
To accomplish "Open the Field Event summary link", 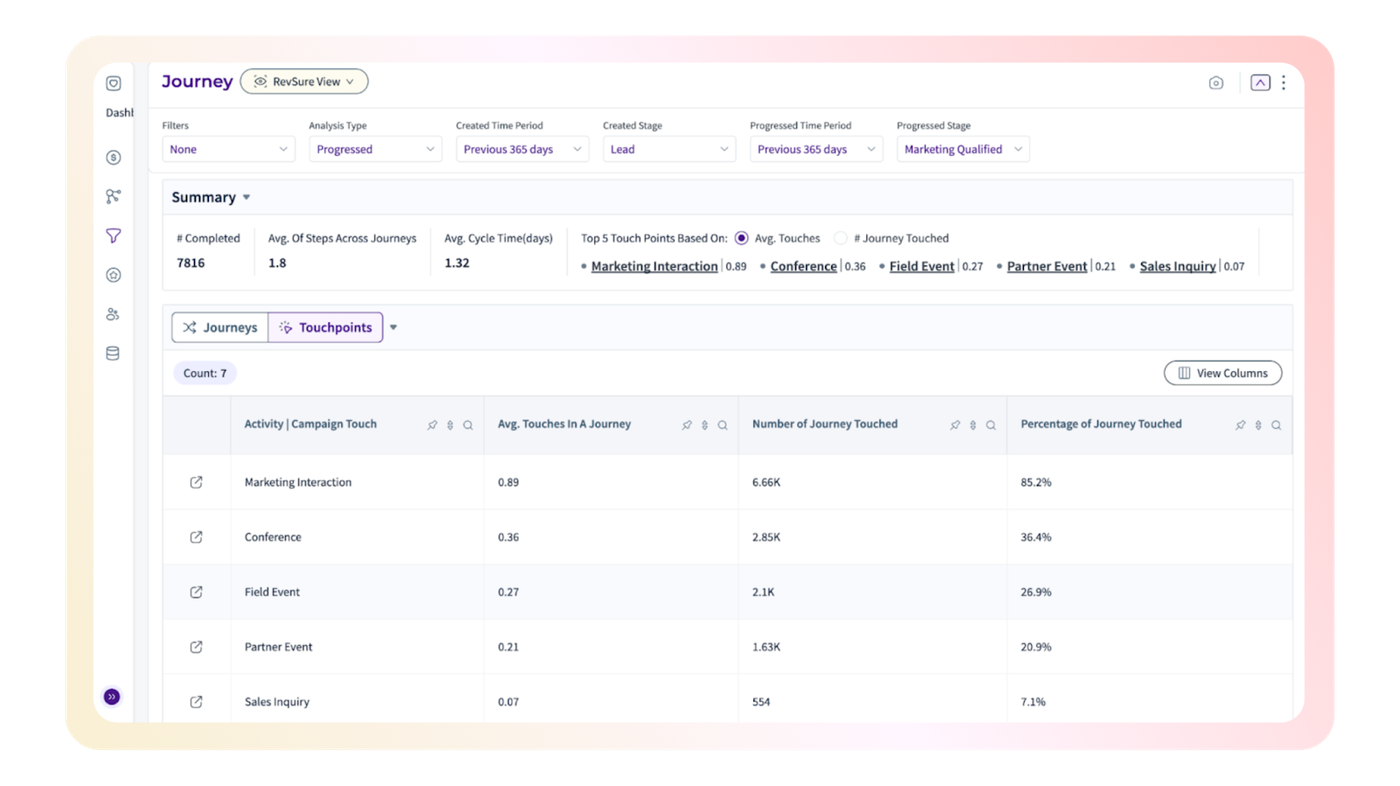I will (x=921, y=266).
